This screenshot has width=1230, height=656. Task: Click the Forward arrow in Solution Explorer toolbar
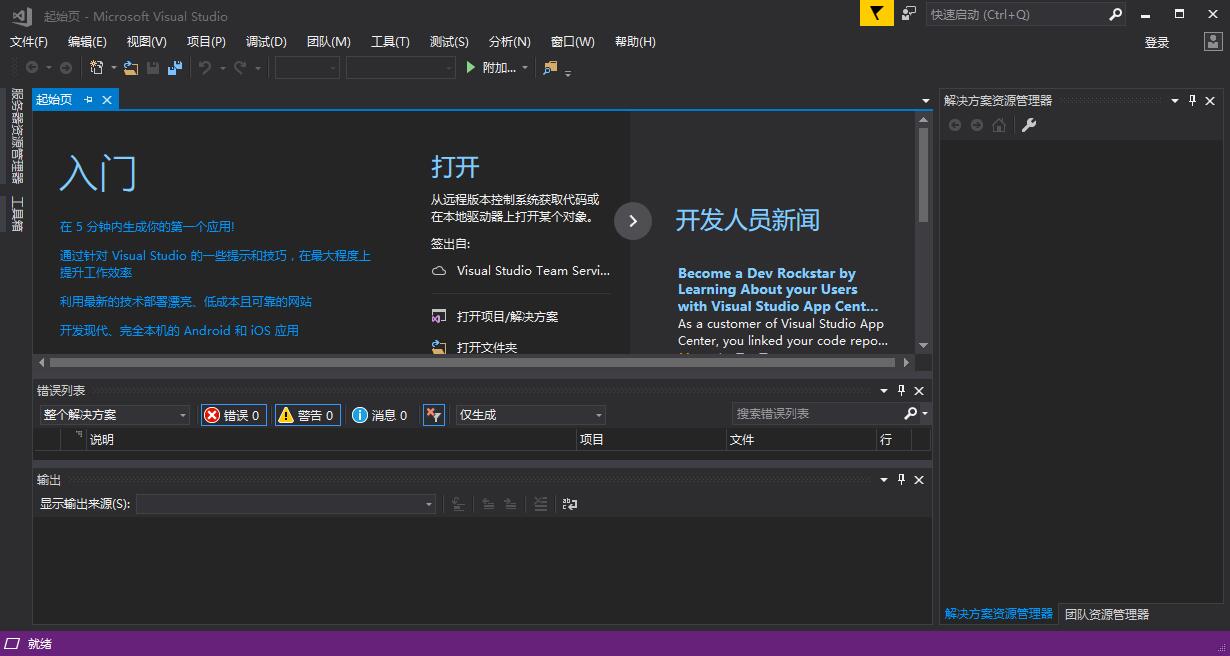tap(977, 125)
